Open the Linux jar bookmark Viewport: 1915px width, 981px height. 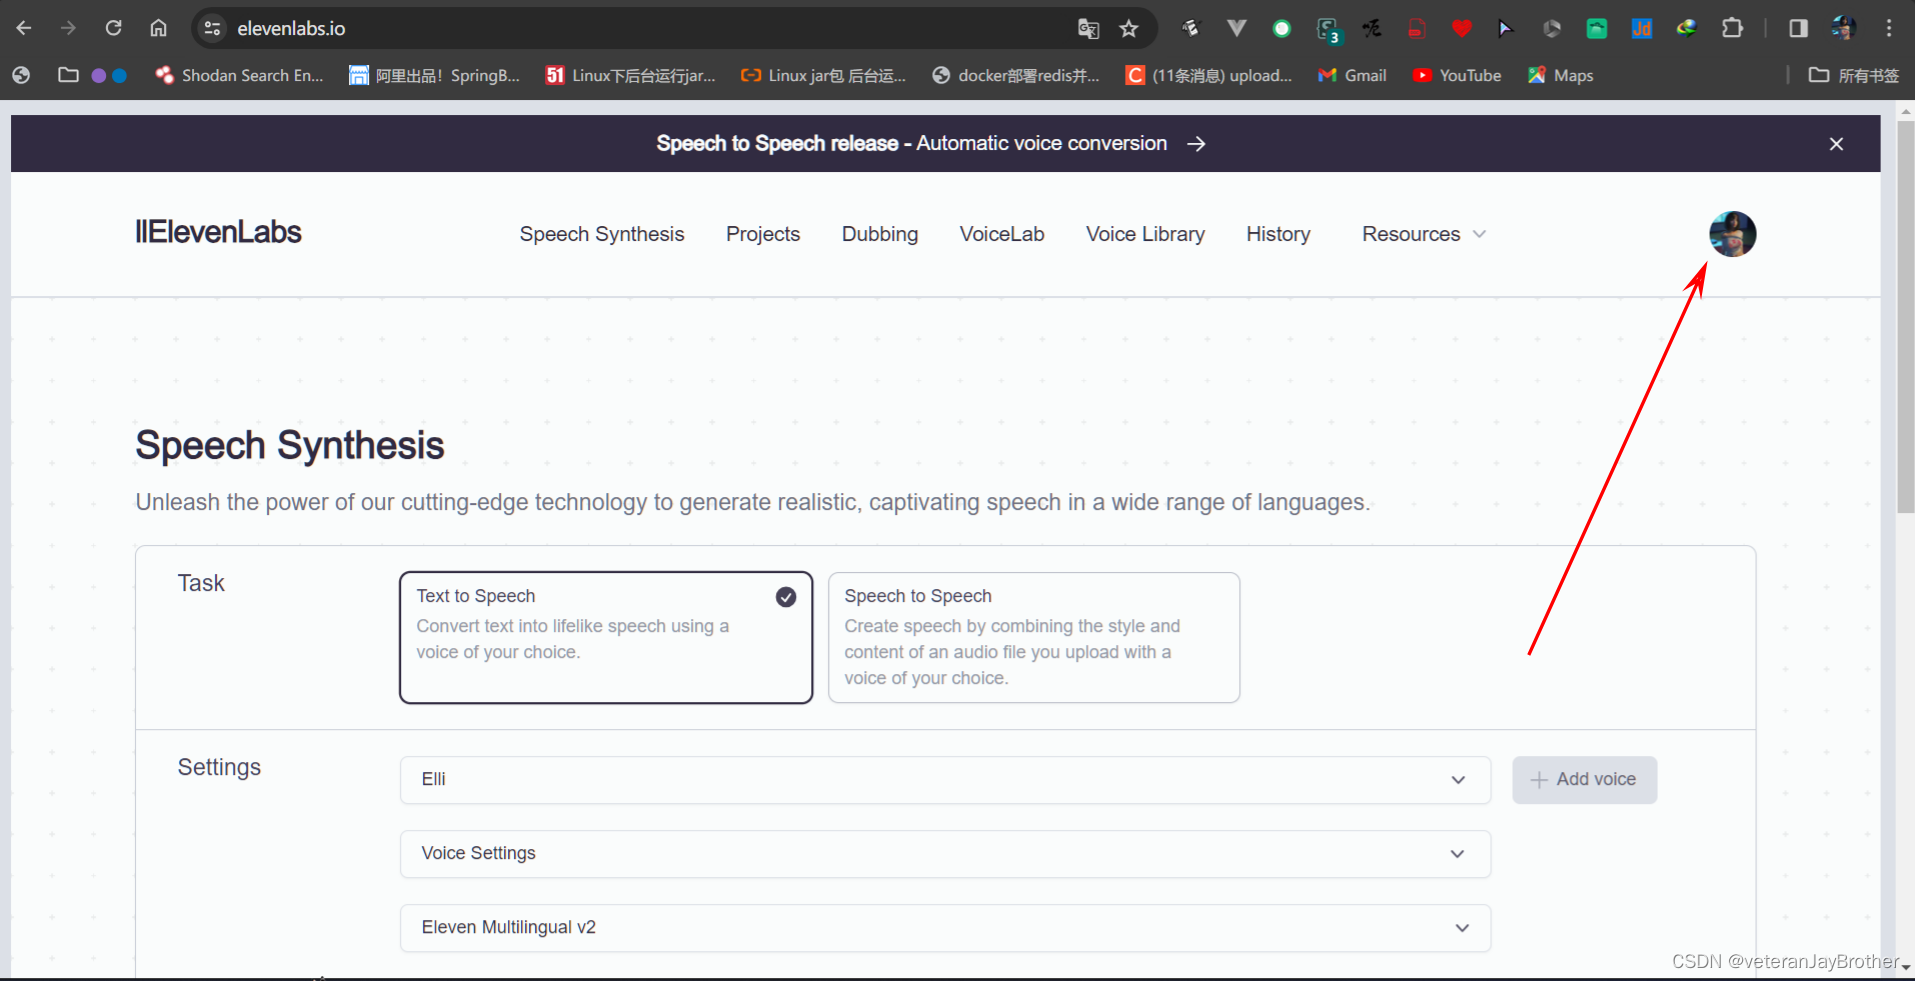(824, 75)
